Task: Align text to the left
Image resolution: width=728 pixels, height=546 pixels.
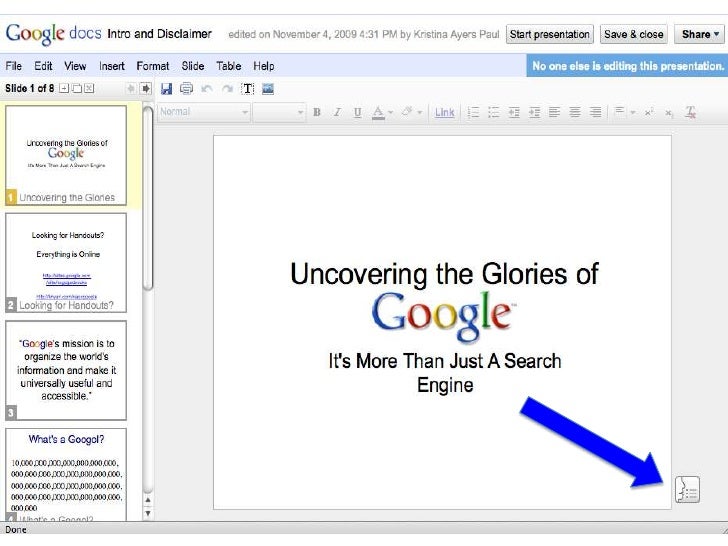Action: click(x=554, y=112)
